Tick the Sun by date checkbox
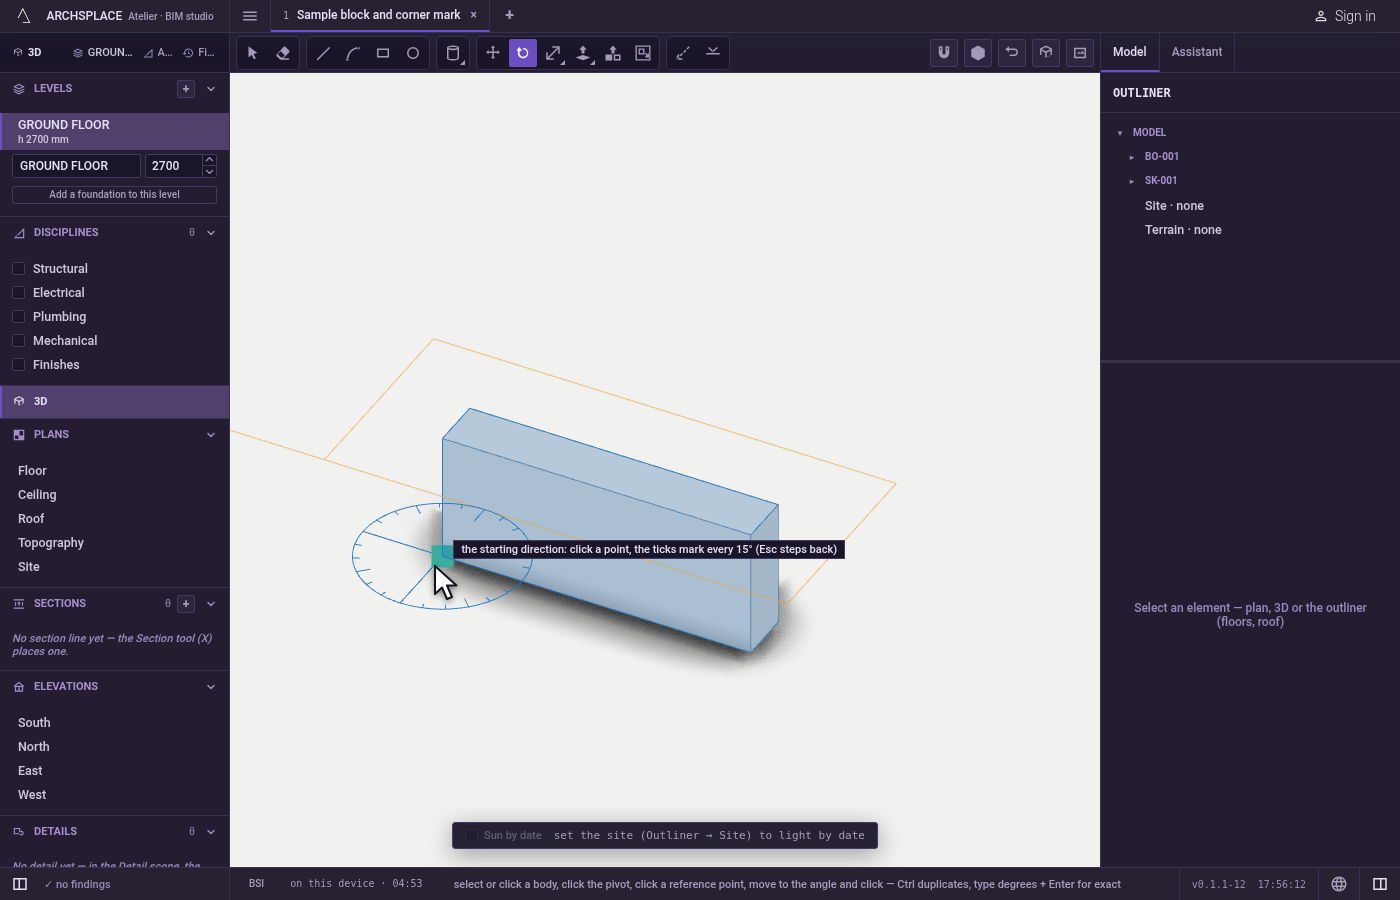 pyautogui.click(x=472, y=835)
